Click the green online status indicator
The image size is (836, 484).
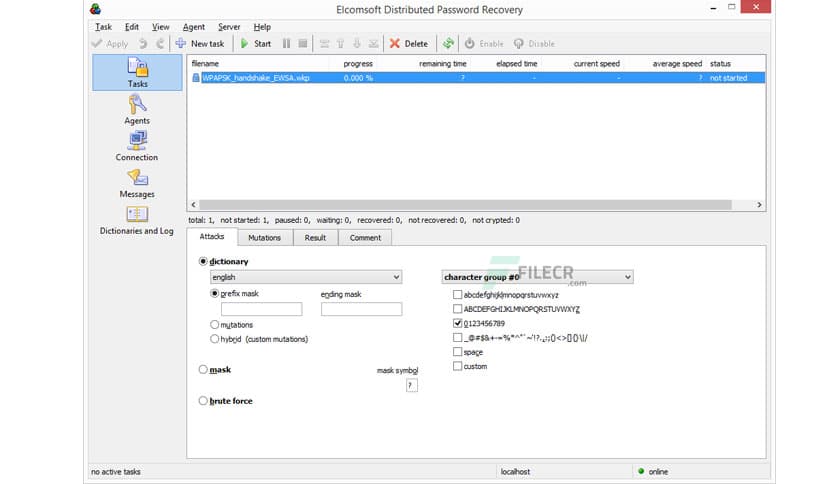[641, 471]
